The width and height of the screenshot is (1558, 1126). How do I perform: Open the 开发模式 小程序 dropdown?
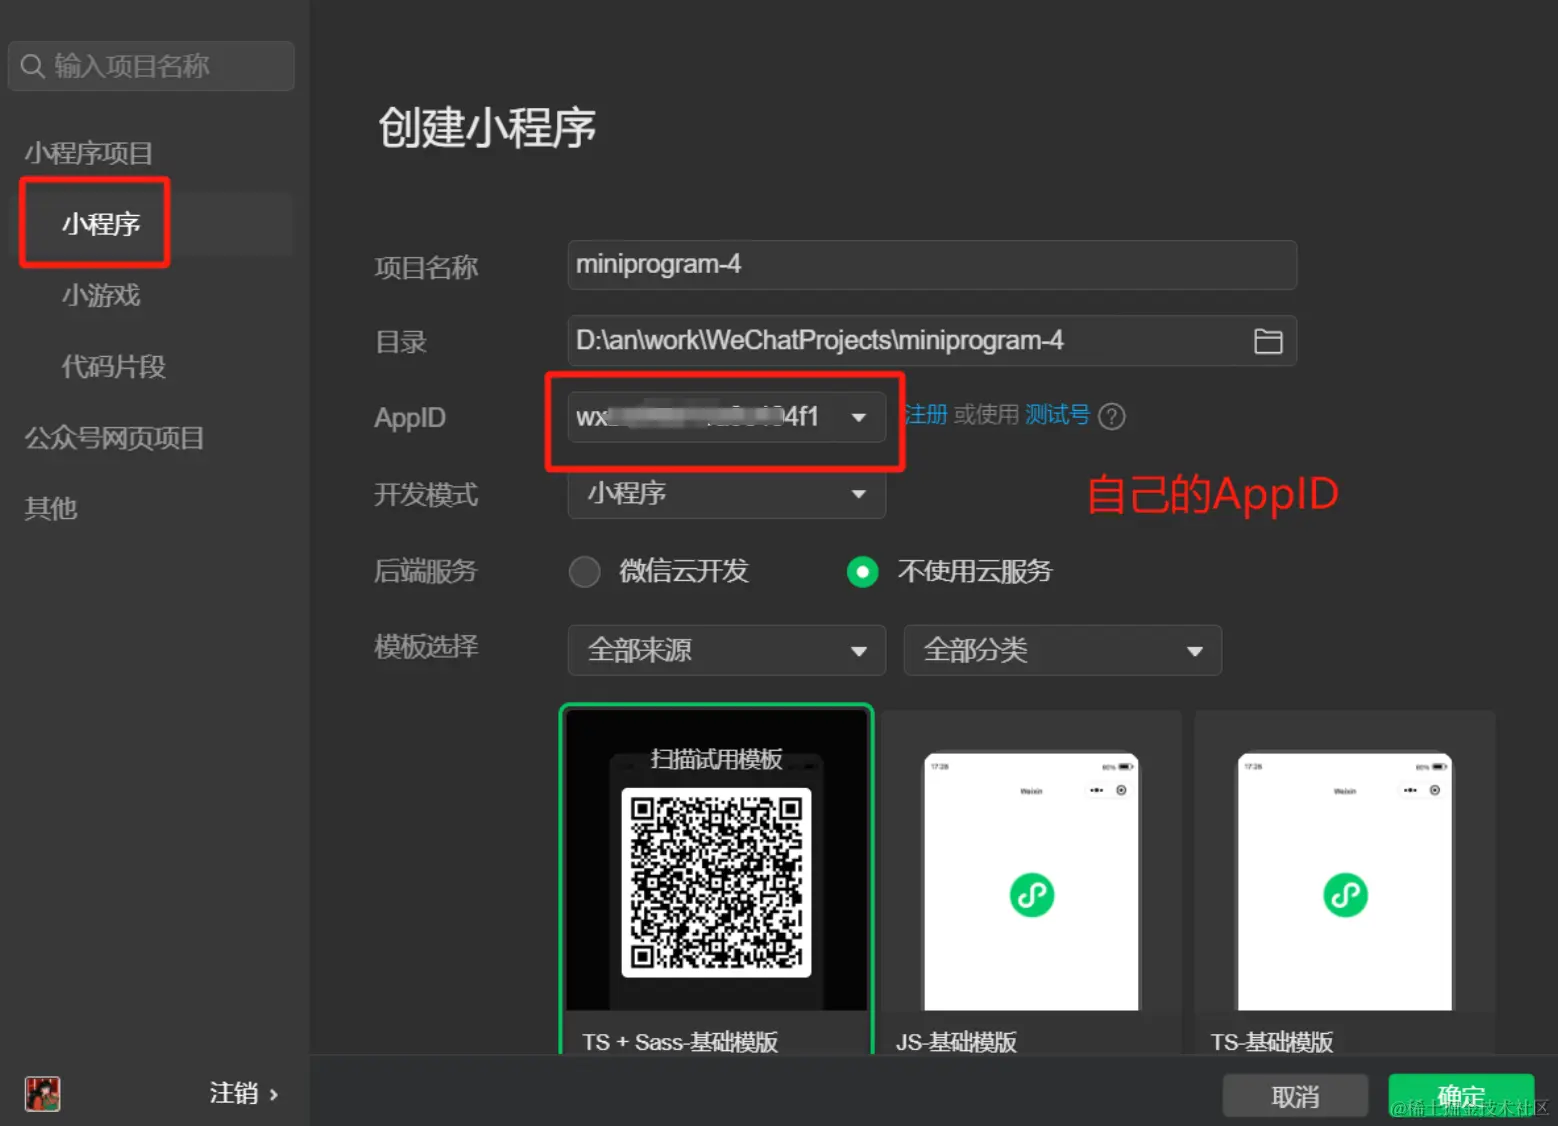tap(726, 494)
